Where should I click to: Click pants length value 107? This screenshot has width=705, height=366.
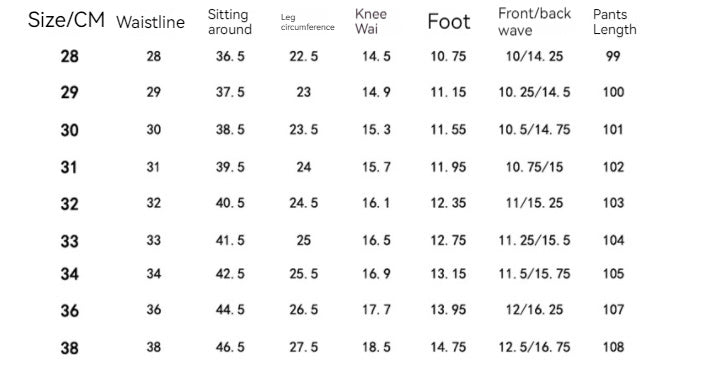pos(613,309)
